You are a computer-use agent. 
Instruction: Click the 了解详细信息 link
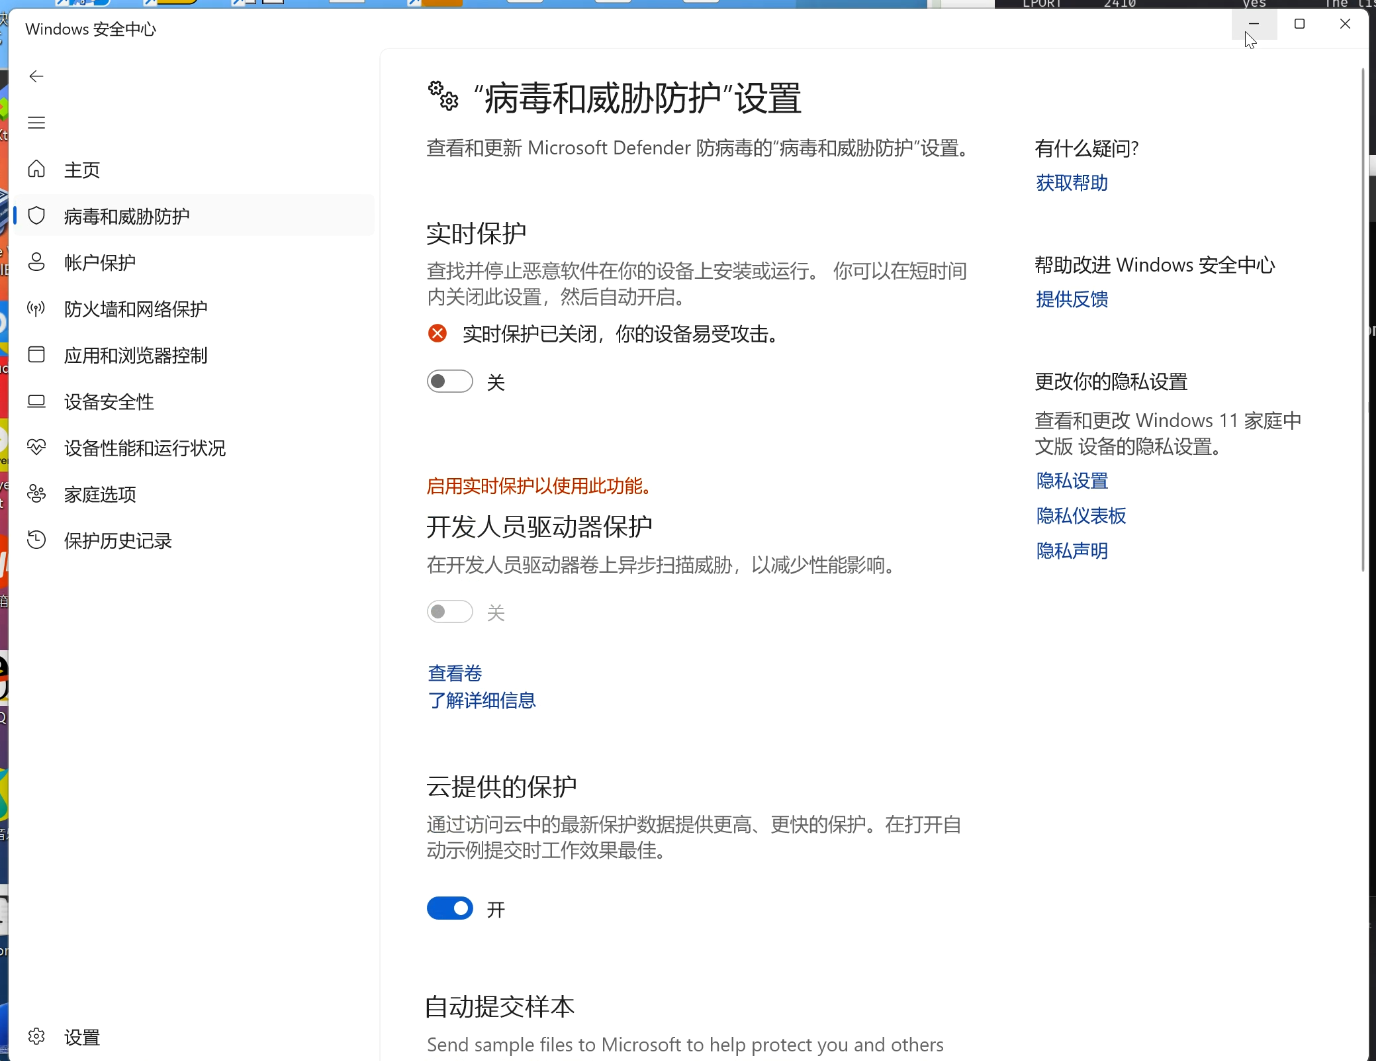(482, 700)
